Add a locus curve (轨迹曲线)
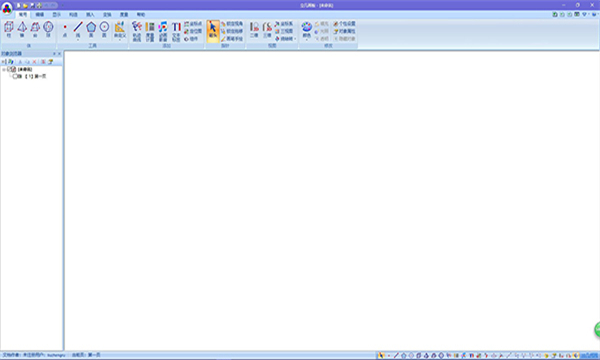 pos(137,31)
